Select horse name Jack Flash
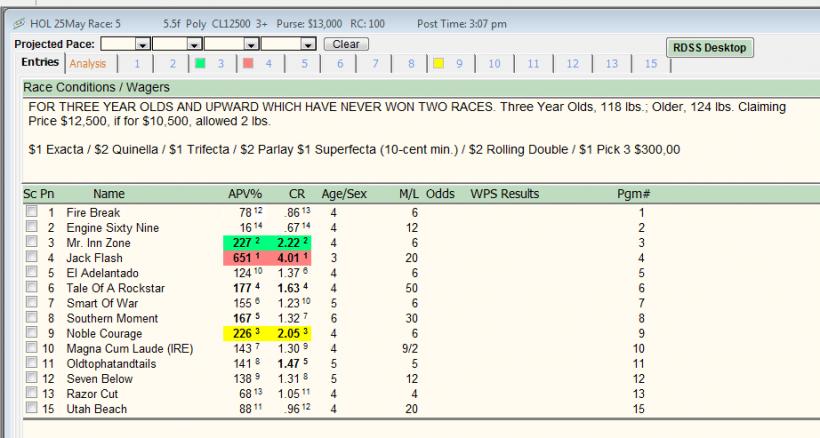The image size is (820, 438). coord(94,258)
